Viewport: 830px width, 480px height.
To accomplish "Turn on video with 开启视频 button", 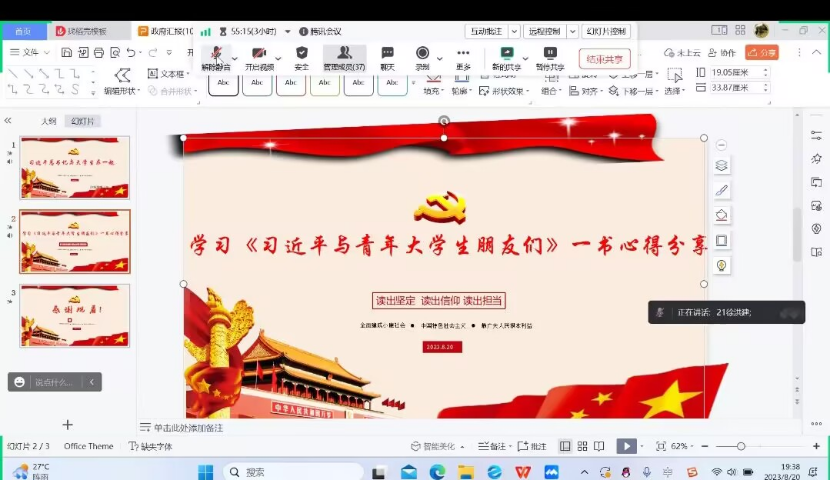I will tap(259, 56).
